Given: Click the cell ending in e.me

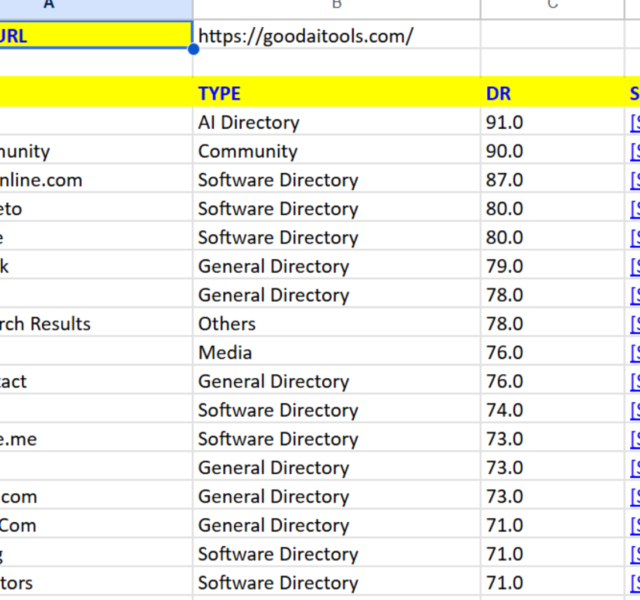Looking at the screenshot, I should tap(96, 439).
